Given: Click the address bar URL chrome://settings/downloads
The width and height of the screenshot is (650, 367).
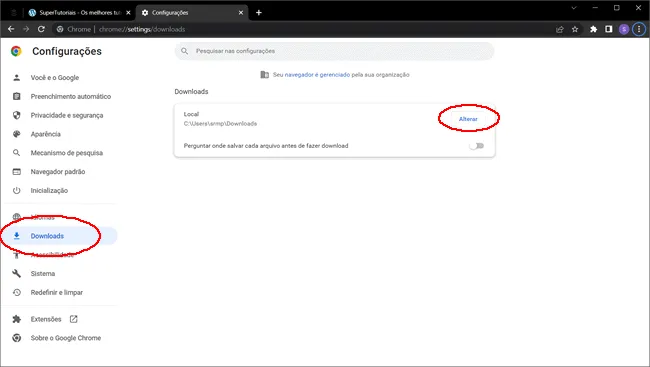Looking at the screenshot, I should pos(142,29).
